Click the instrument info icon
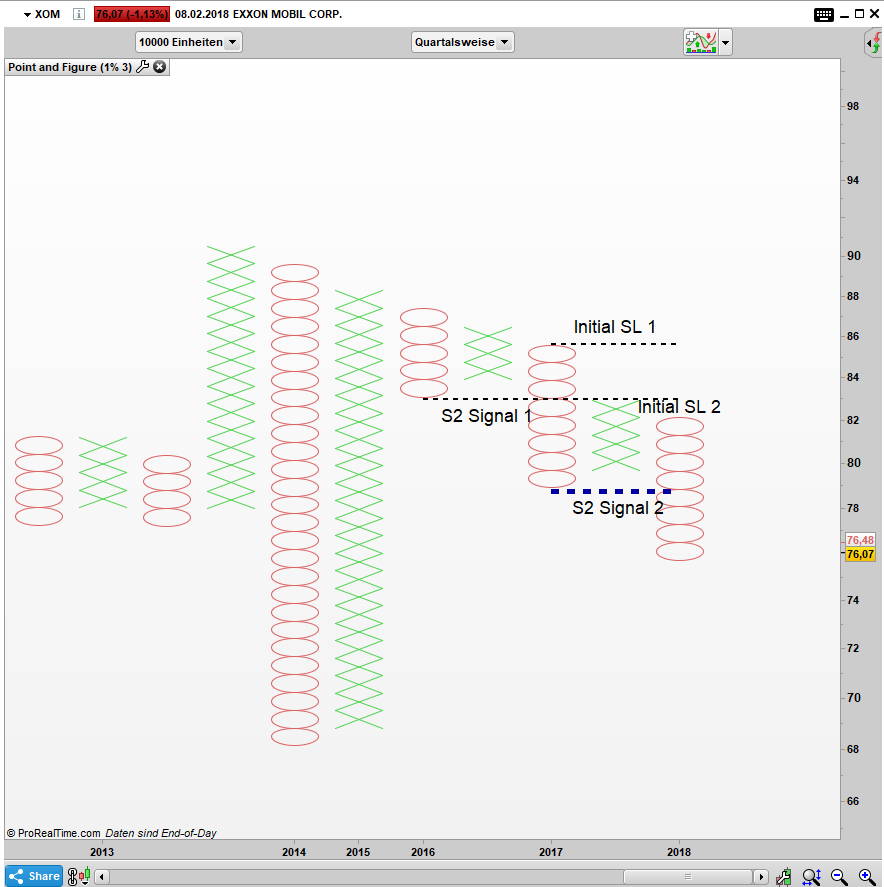 (x=79, y=14)
